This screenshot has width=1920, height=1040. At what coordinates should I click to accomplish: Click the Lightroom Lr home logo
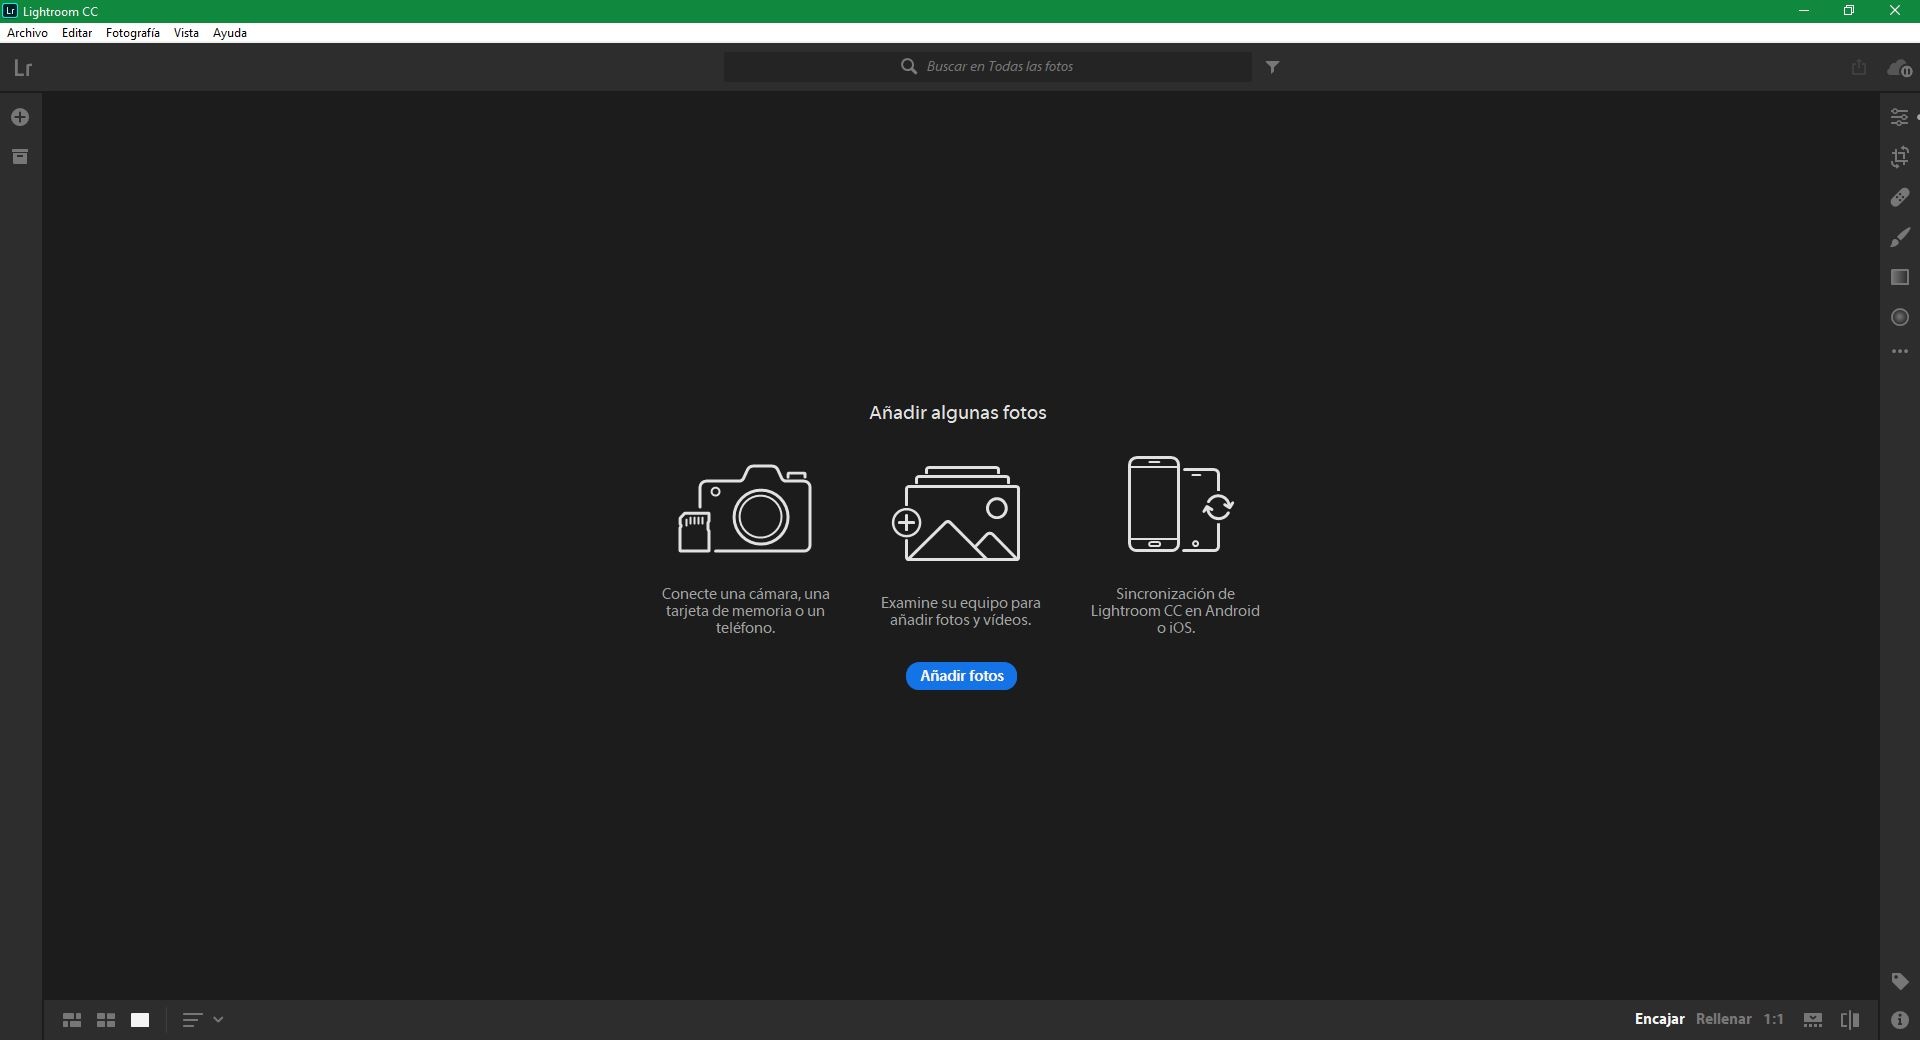click(23, 68)
